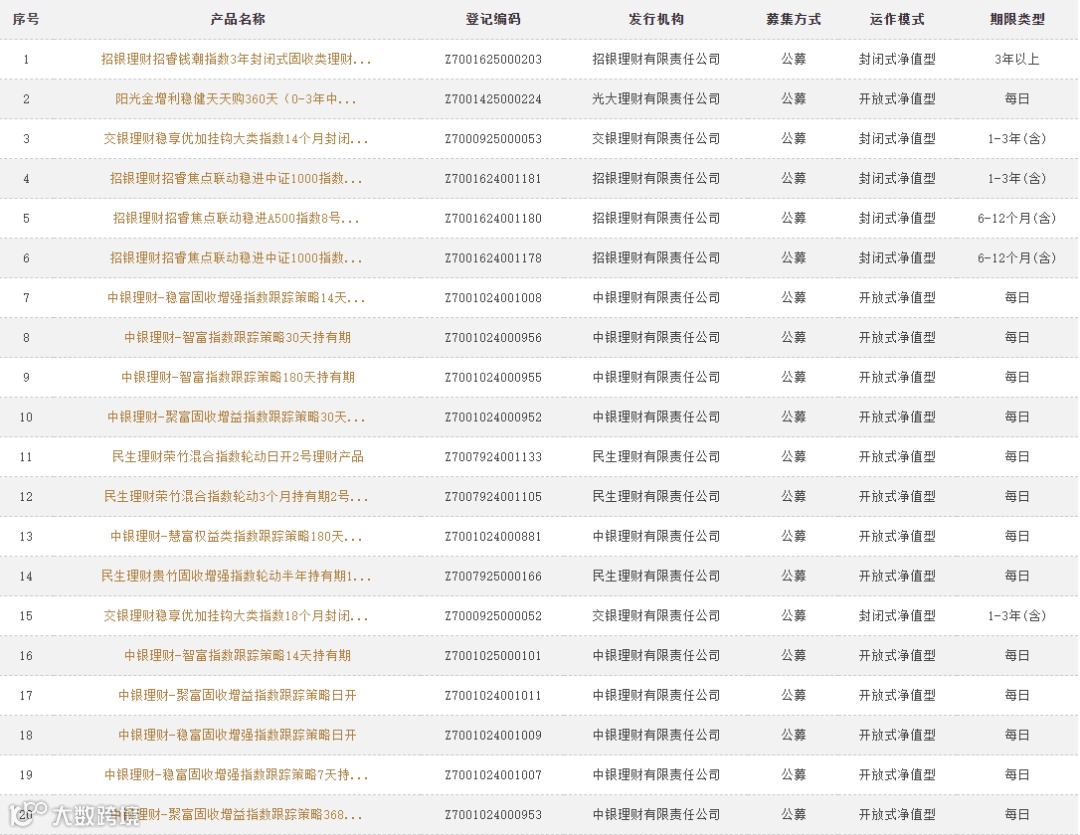
Task: Open 民生理财荣竹混合指数轮动日开2号理财产品 link
Action: tap(238, 457)
